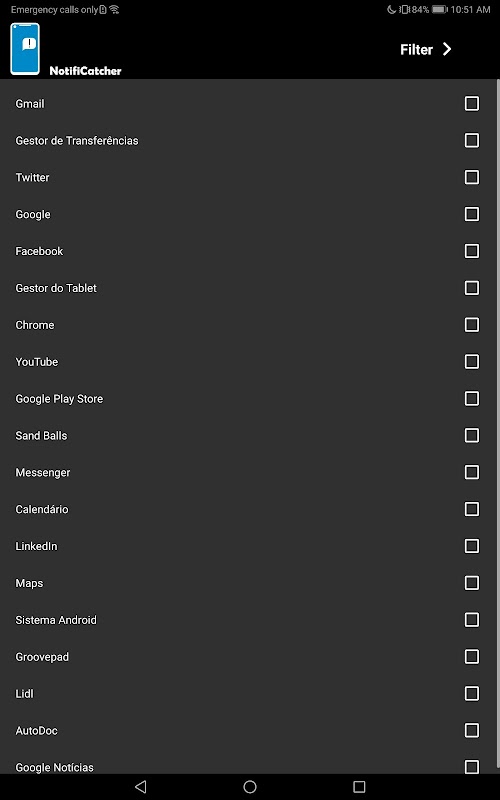
Task: Tap the Android home circle icon
Action: click(x=250, y=786)
